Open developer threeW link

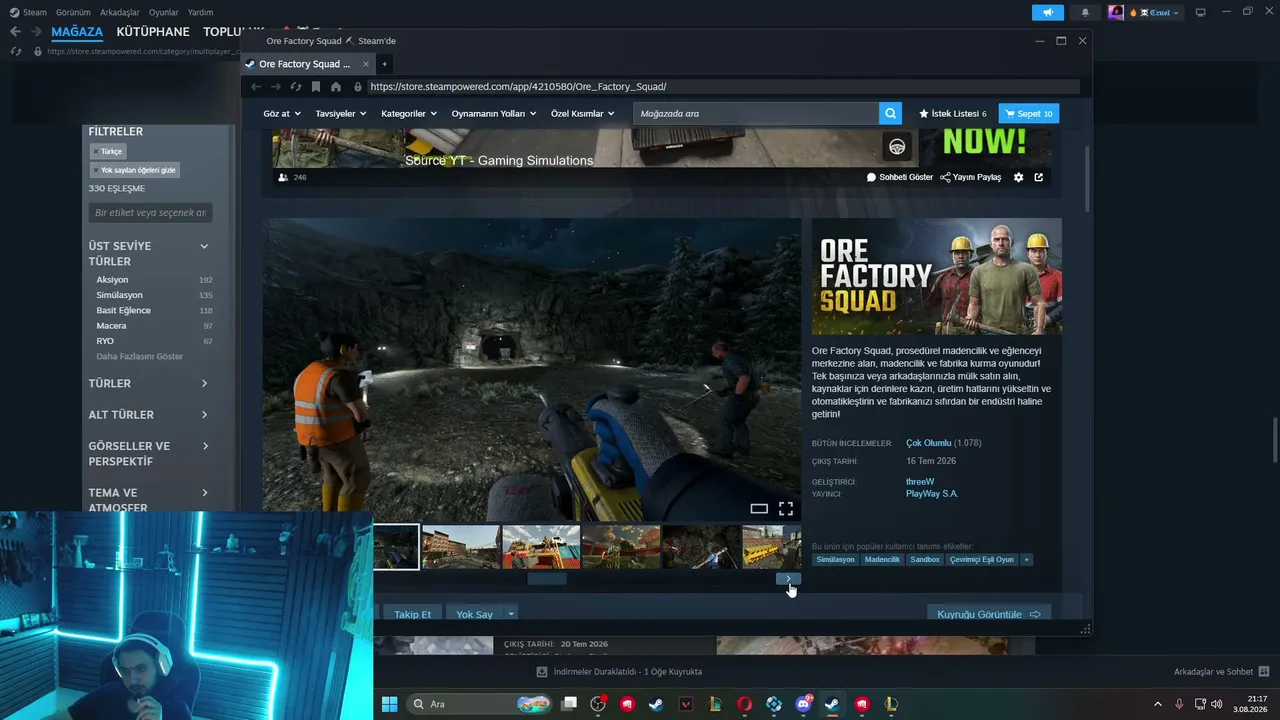tap(920, 482)
